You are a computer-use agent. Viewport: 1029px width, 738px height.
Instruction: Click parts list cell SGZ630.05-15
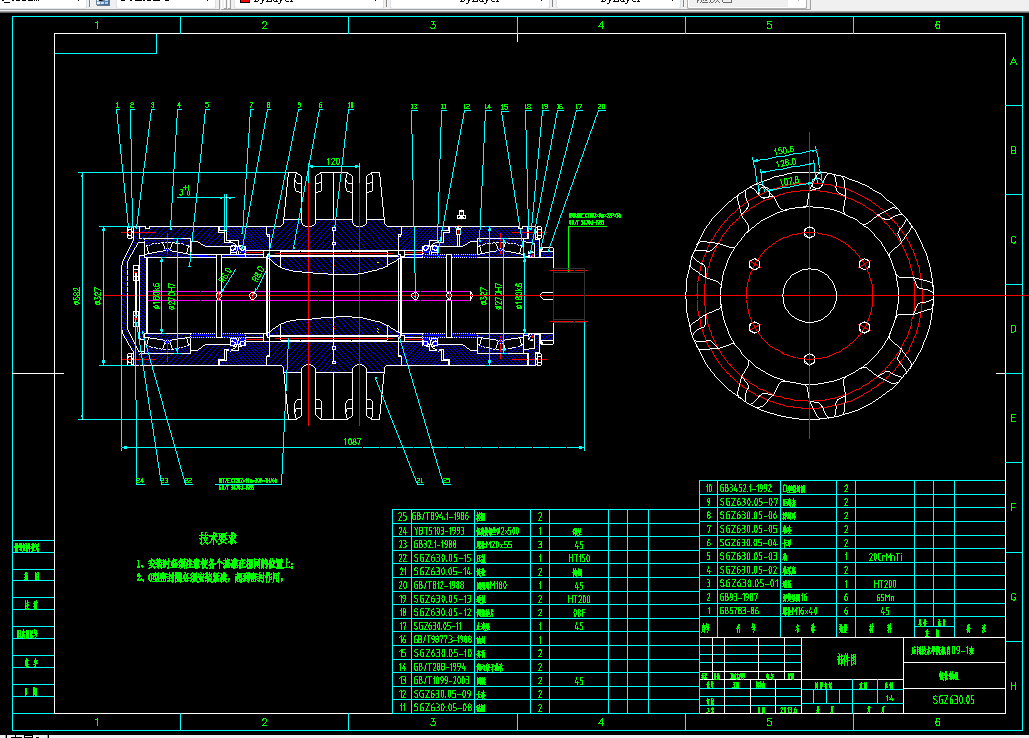[442, 558]
